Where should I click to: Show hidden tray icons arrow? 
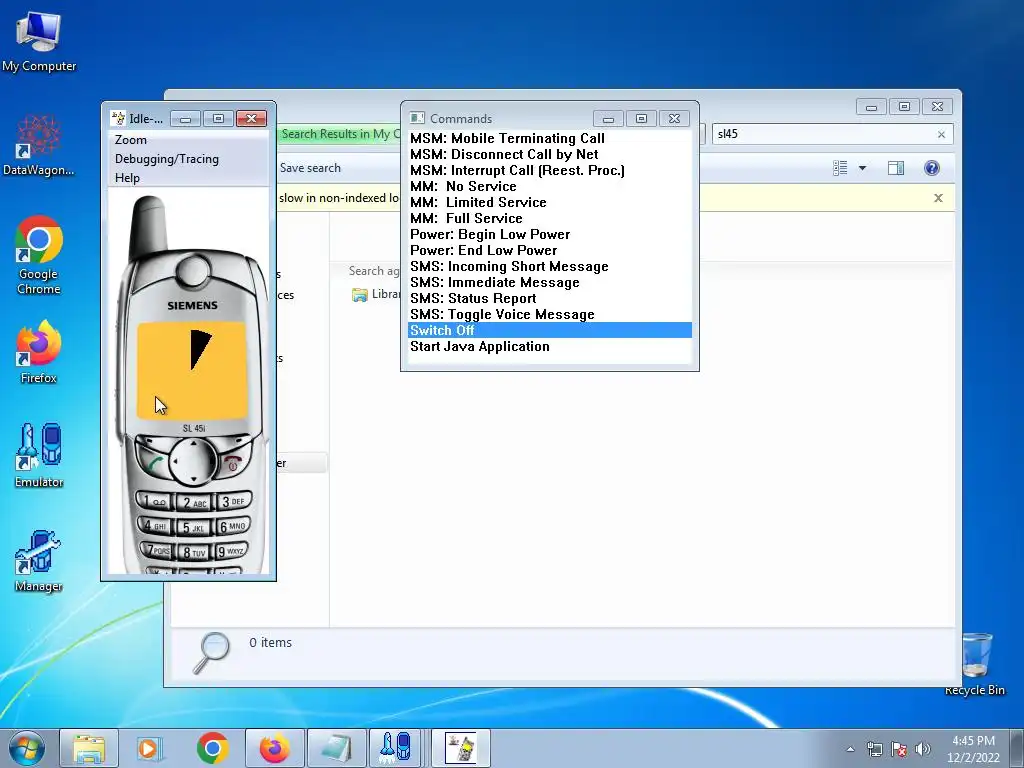click(850, 749)
